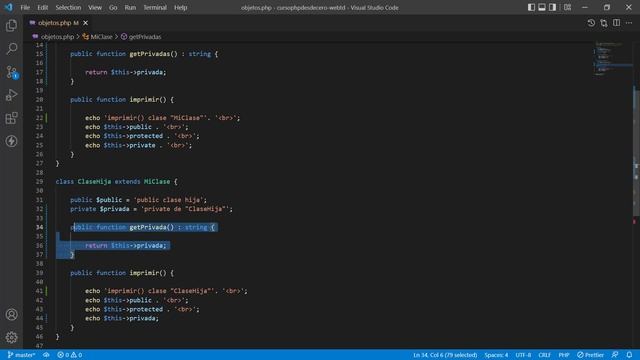Viewport: 640px width, 360px height.
Task: Click 'MiClase' after extends on line 29
Action: tap(157, 182)
